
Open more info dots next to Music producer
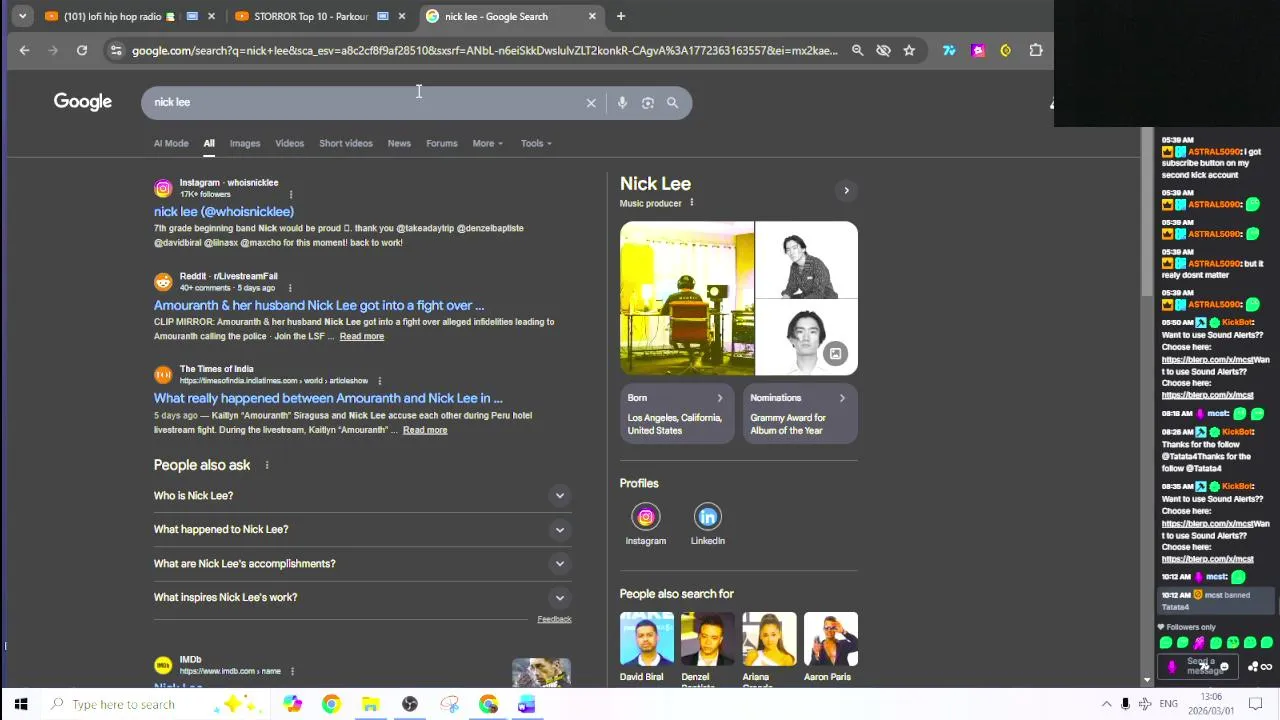click(x=691, y=203)
